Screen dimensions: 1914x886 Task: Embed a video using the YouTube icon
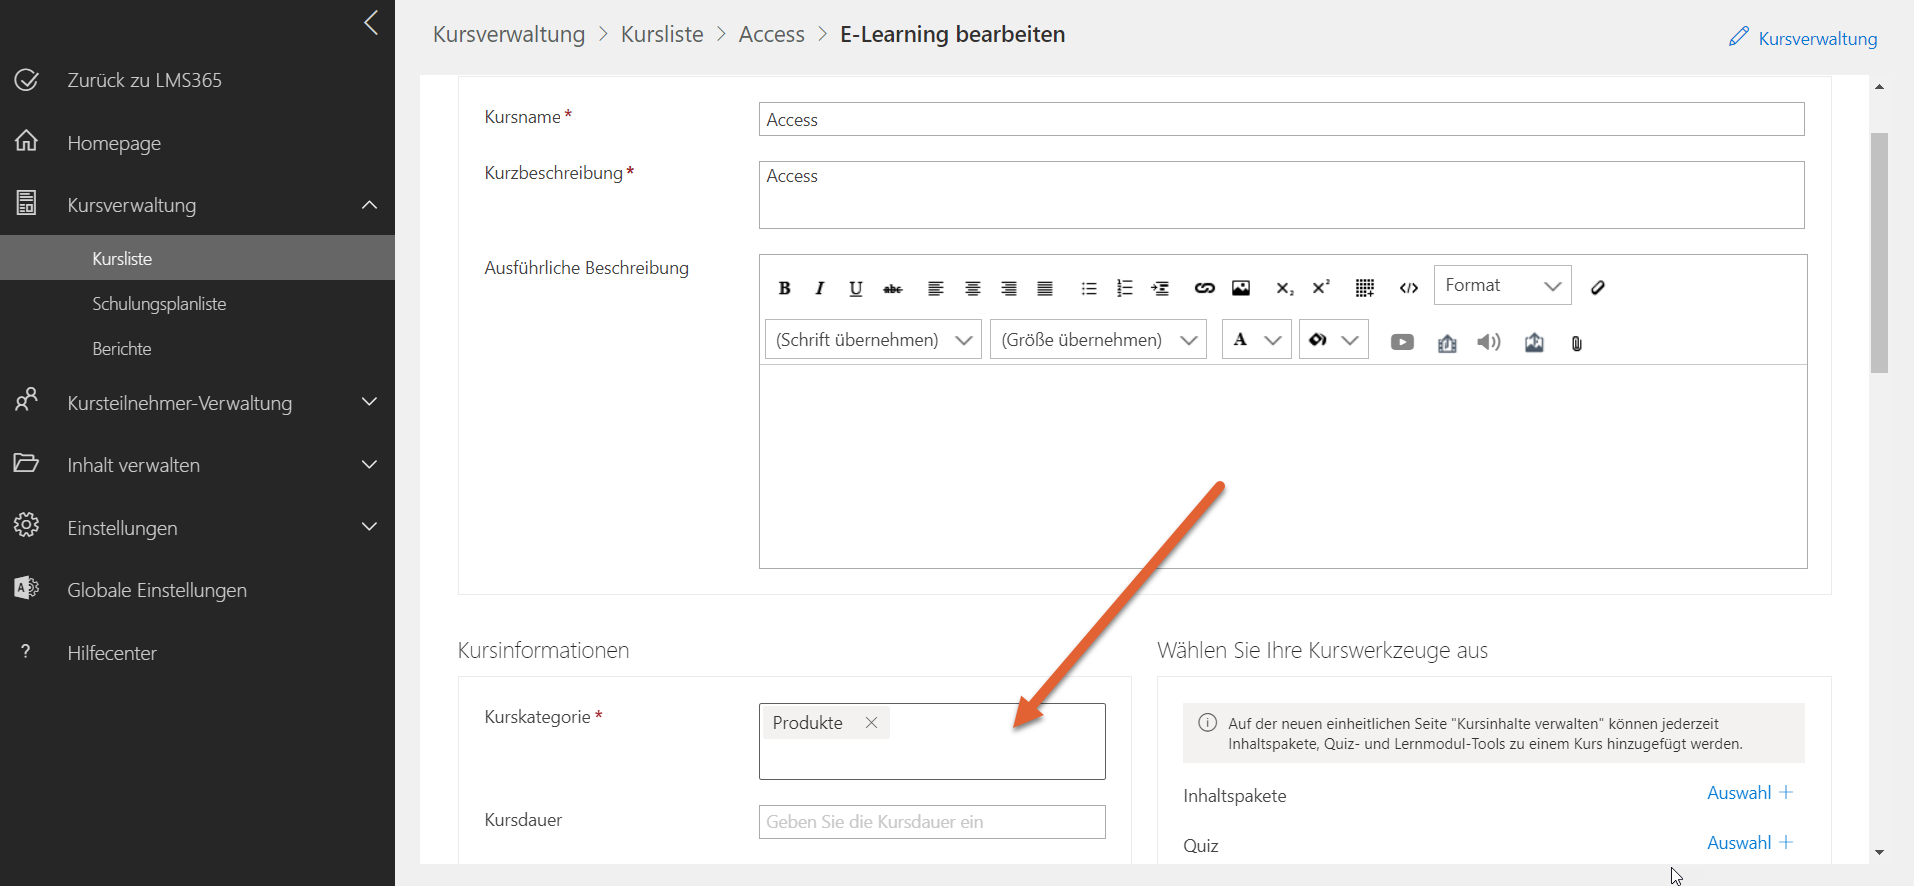click(1402, 342)
